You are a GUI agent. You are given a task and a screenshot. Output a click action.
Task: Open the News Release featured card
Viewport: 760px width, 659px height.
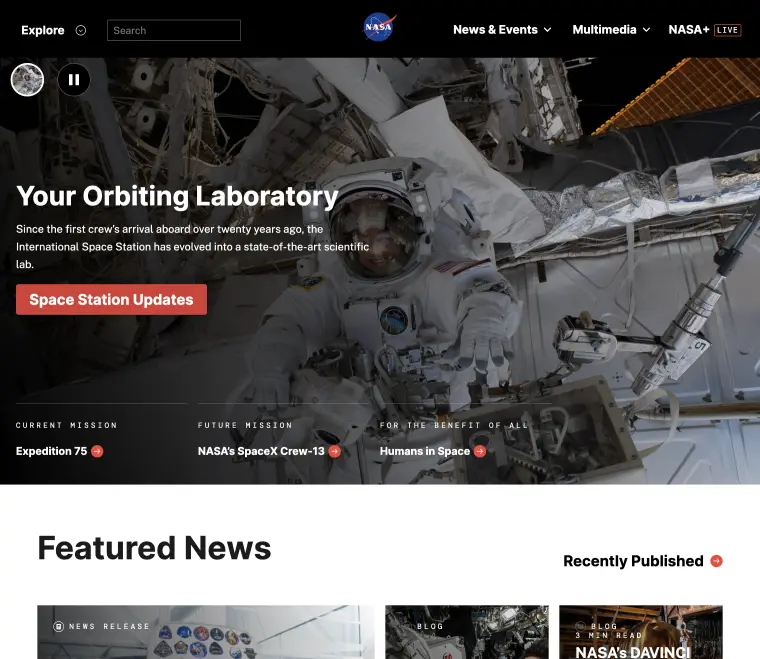(x=206, y=632)
